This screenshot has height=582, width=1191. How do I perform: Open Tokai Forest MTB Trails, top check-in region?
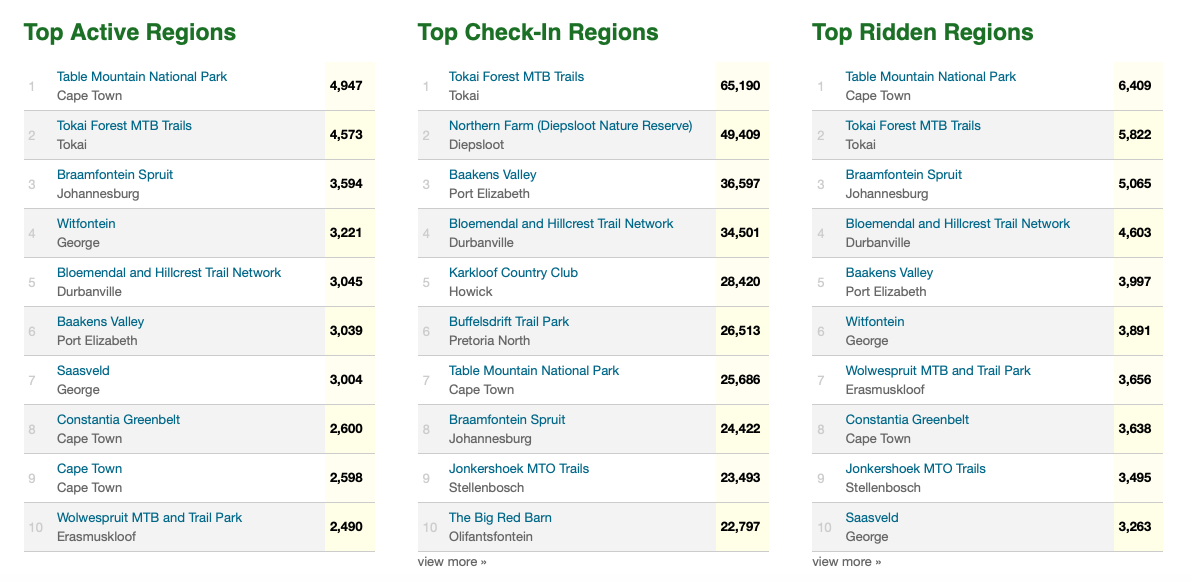click(516, 77)
